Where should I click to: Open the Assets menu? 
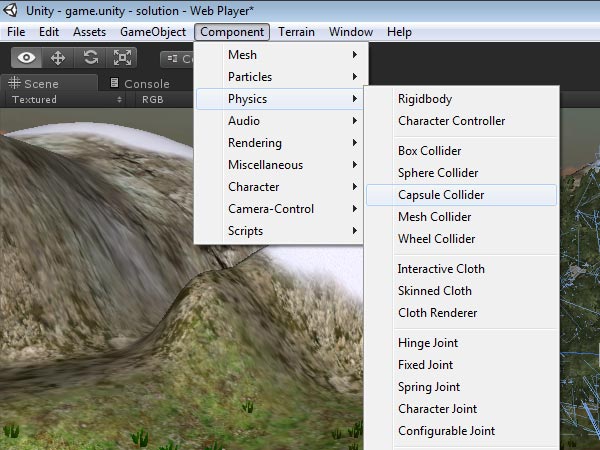89,32
